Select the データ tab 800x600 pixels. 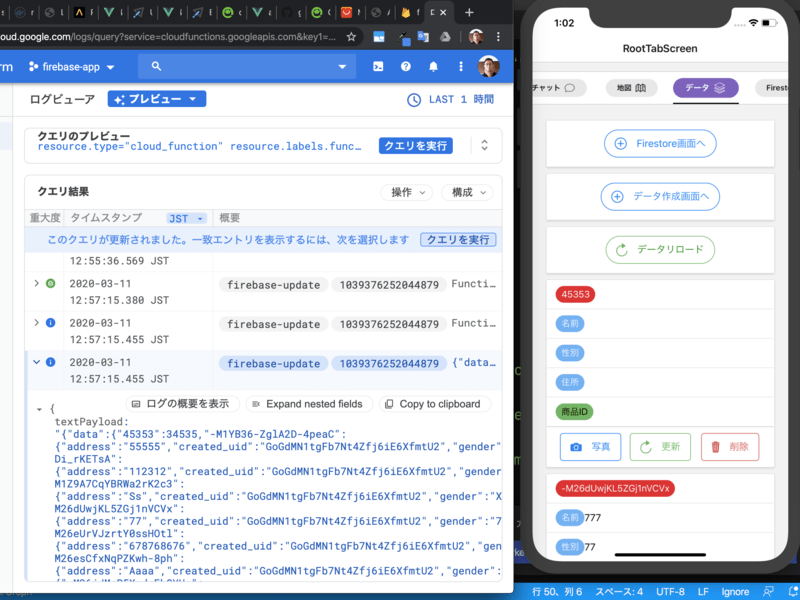[x=705, y=88]
